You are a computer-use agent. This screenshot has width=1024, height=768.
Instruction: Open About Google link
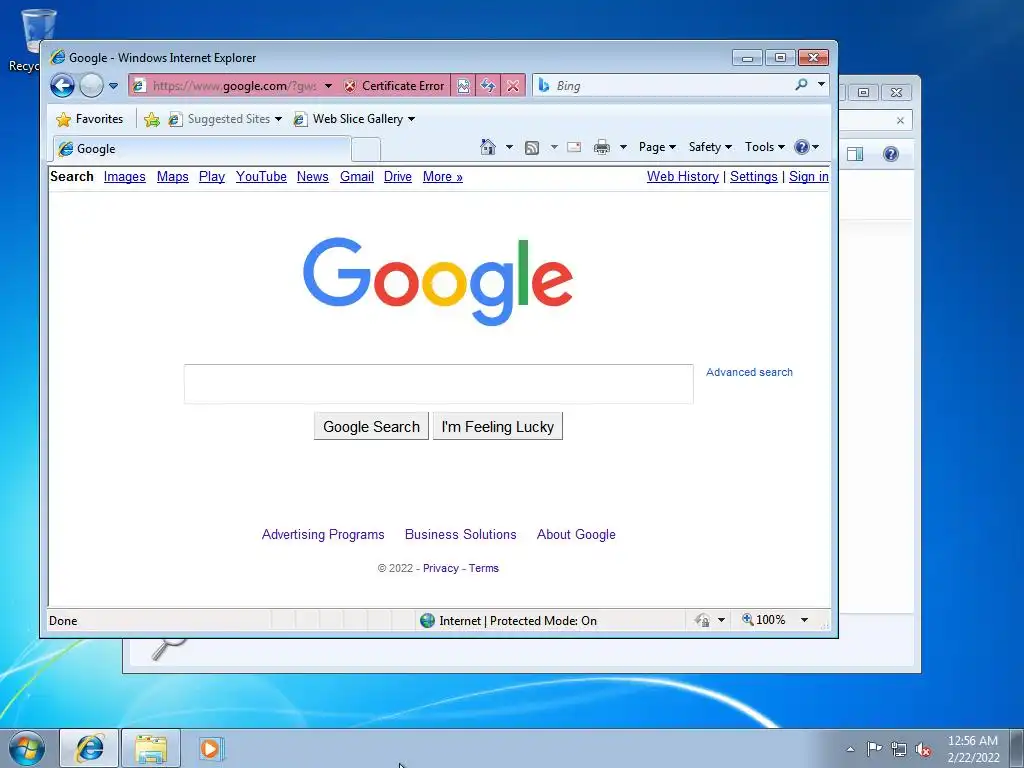[x=576, y=534]
